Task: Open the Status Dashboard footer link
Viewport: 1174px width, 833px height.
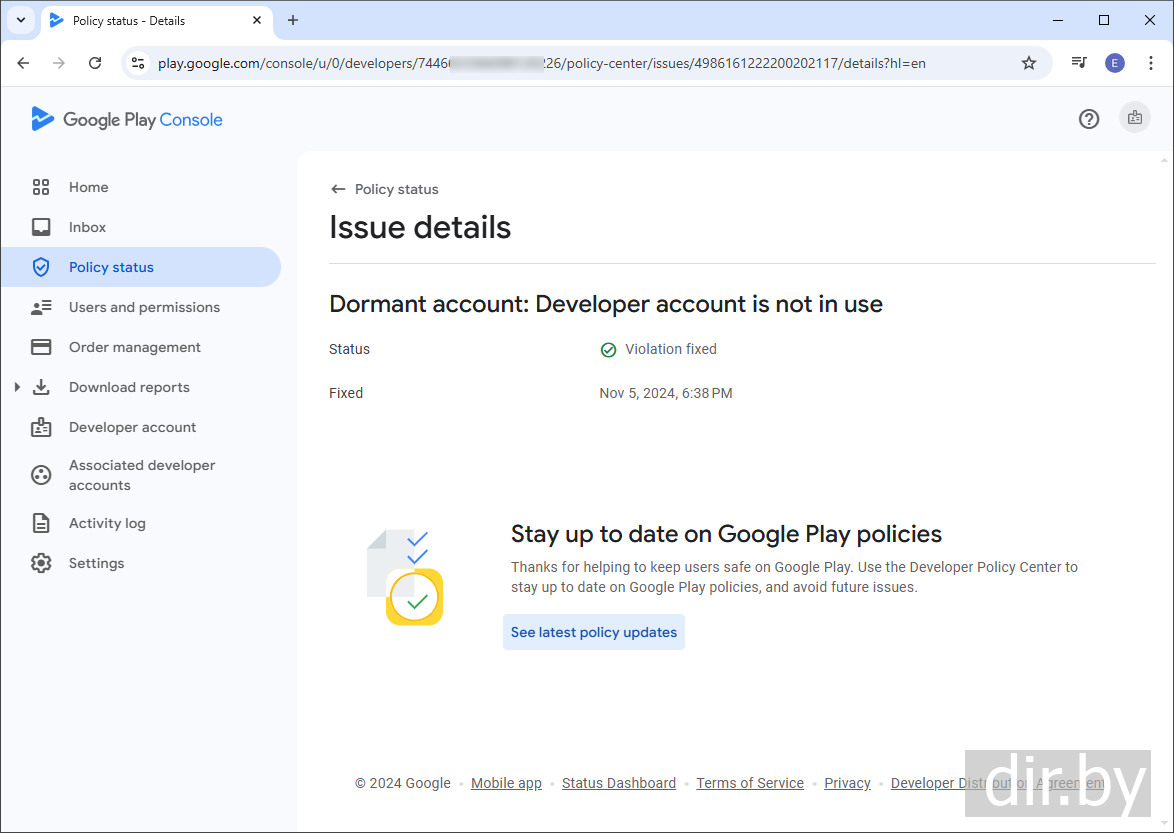Action: tap(618, 783)
